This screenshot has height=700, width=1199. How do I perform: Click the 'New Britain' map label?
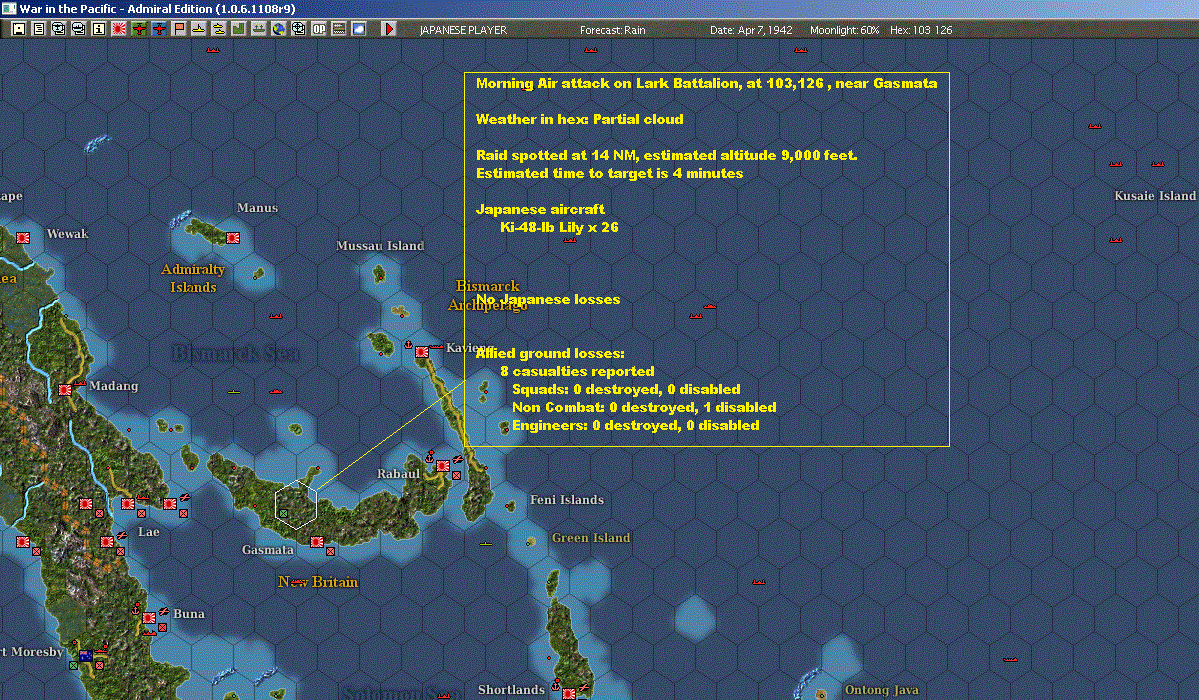(x=318, y=581)
